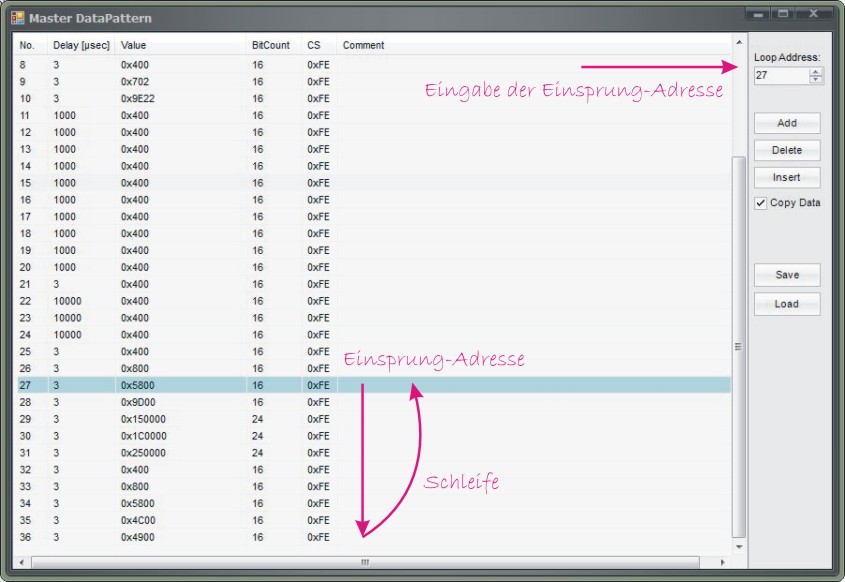Click the vertical scrollbar thumb
Image resolution: width=845 pixels, height=582 pixels.
739,347
